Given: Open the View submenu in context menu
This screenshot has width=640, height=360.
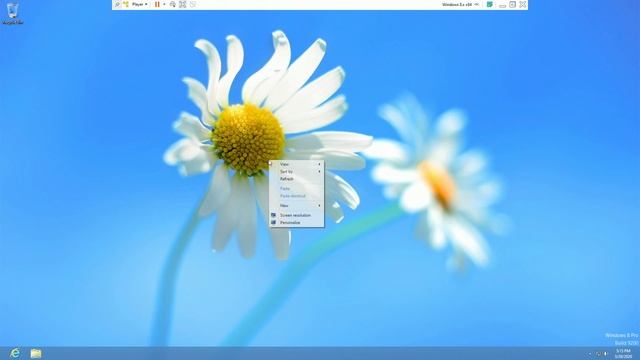Looking at the screenshot, I should pos(297,164).
